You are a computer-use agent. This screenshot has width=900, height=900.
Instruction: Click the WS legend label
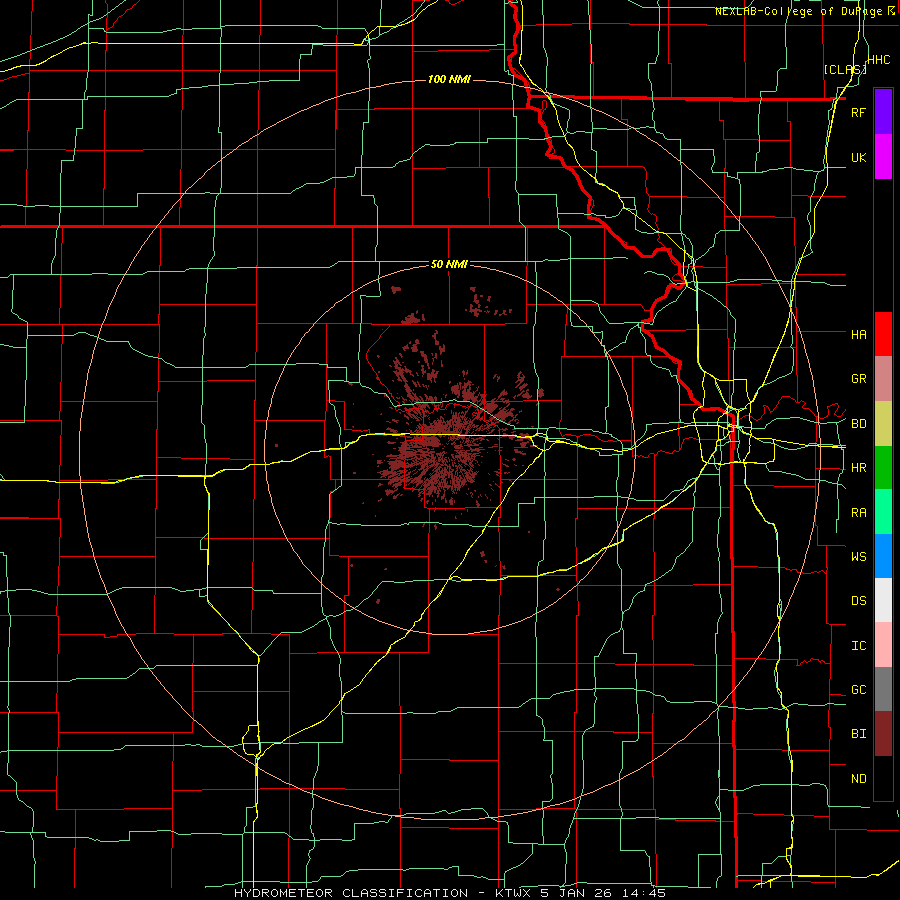pos(858,557)
